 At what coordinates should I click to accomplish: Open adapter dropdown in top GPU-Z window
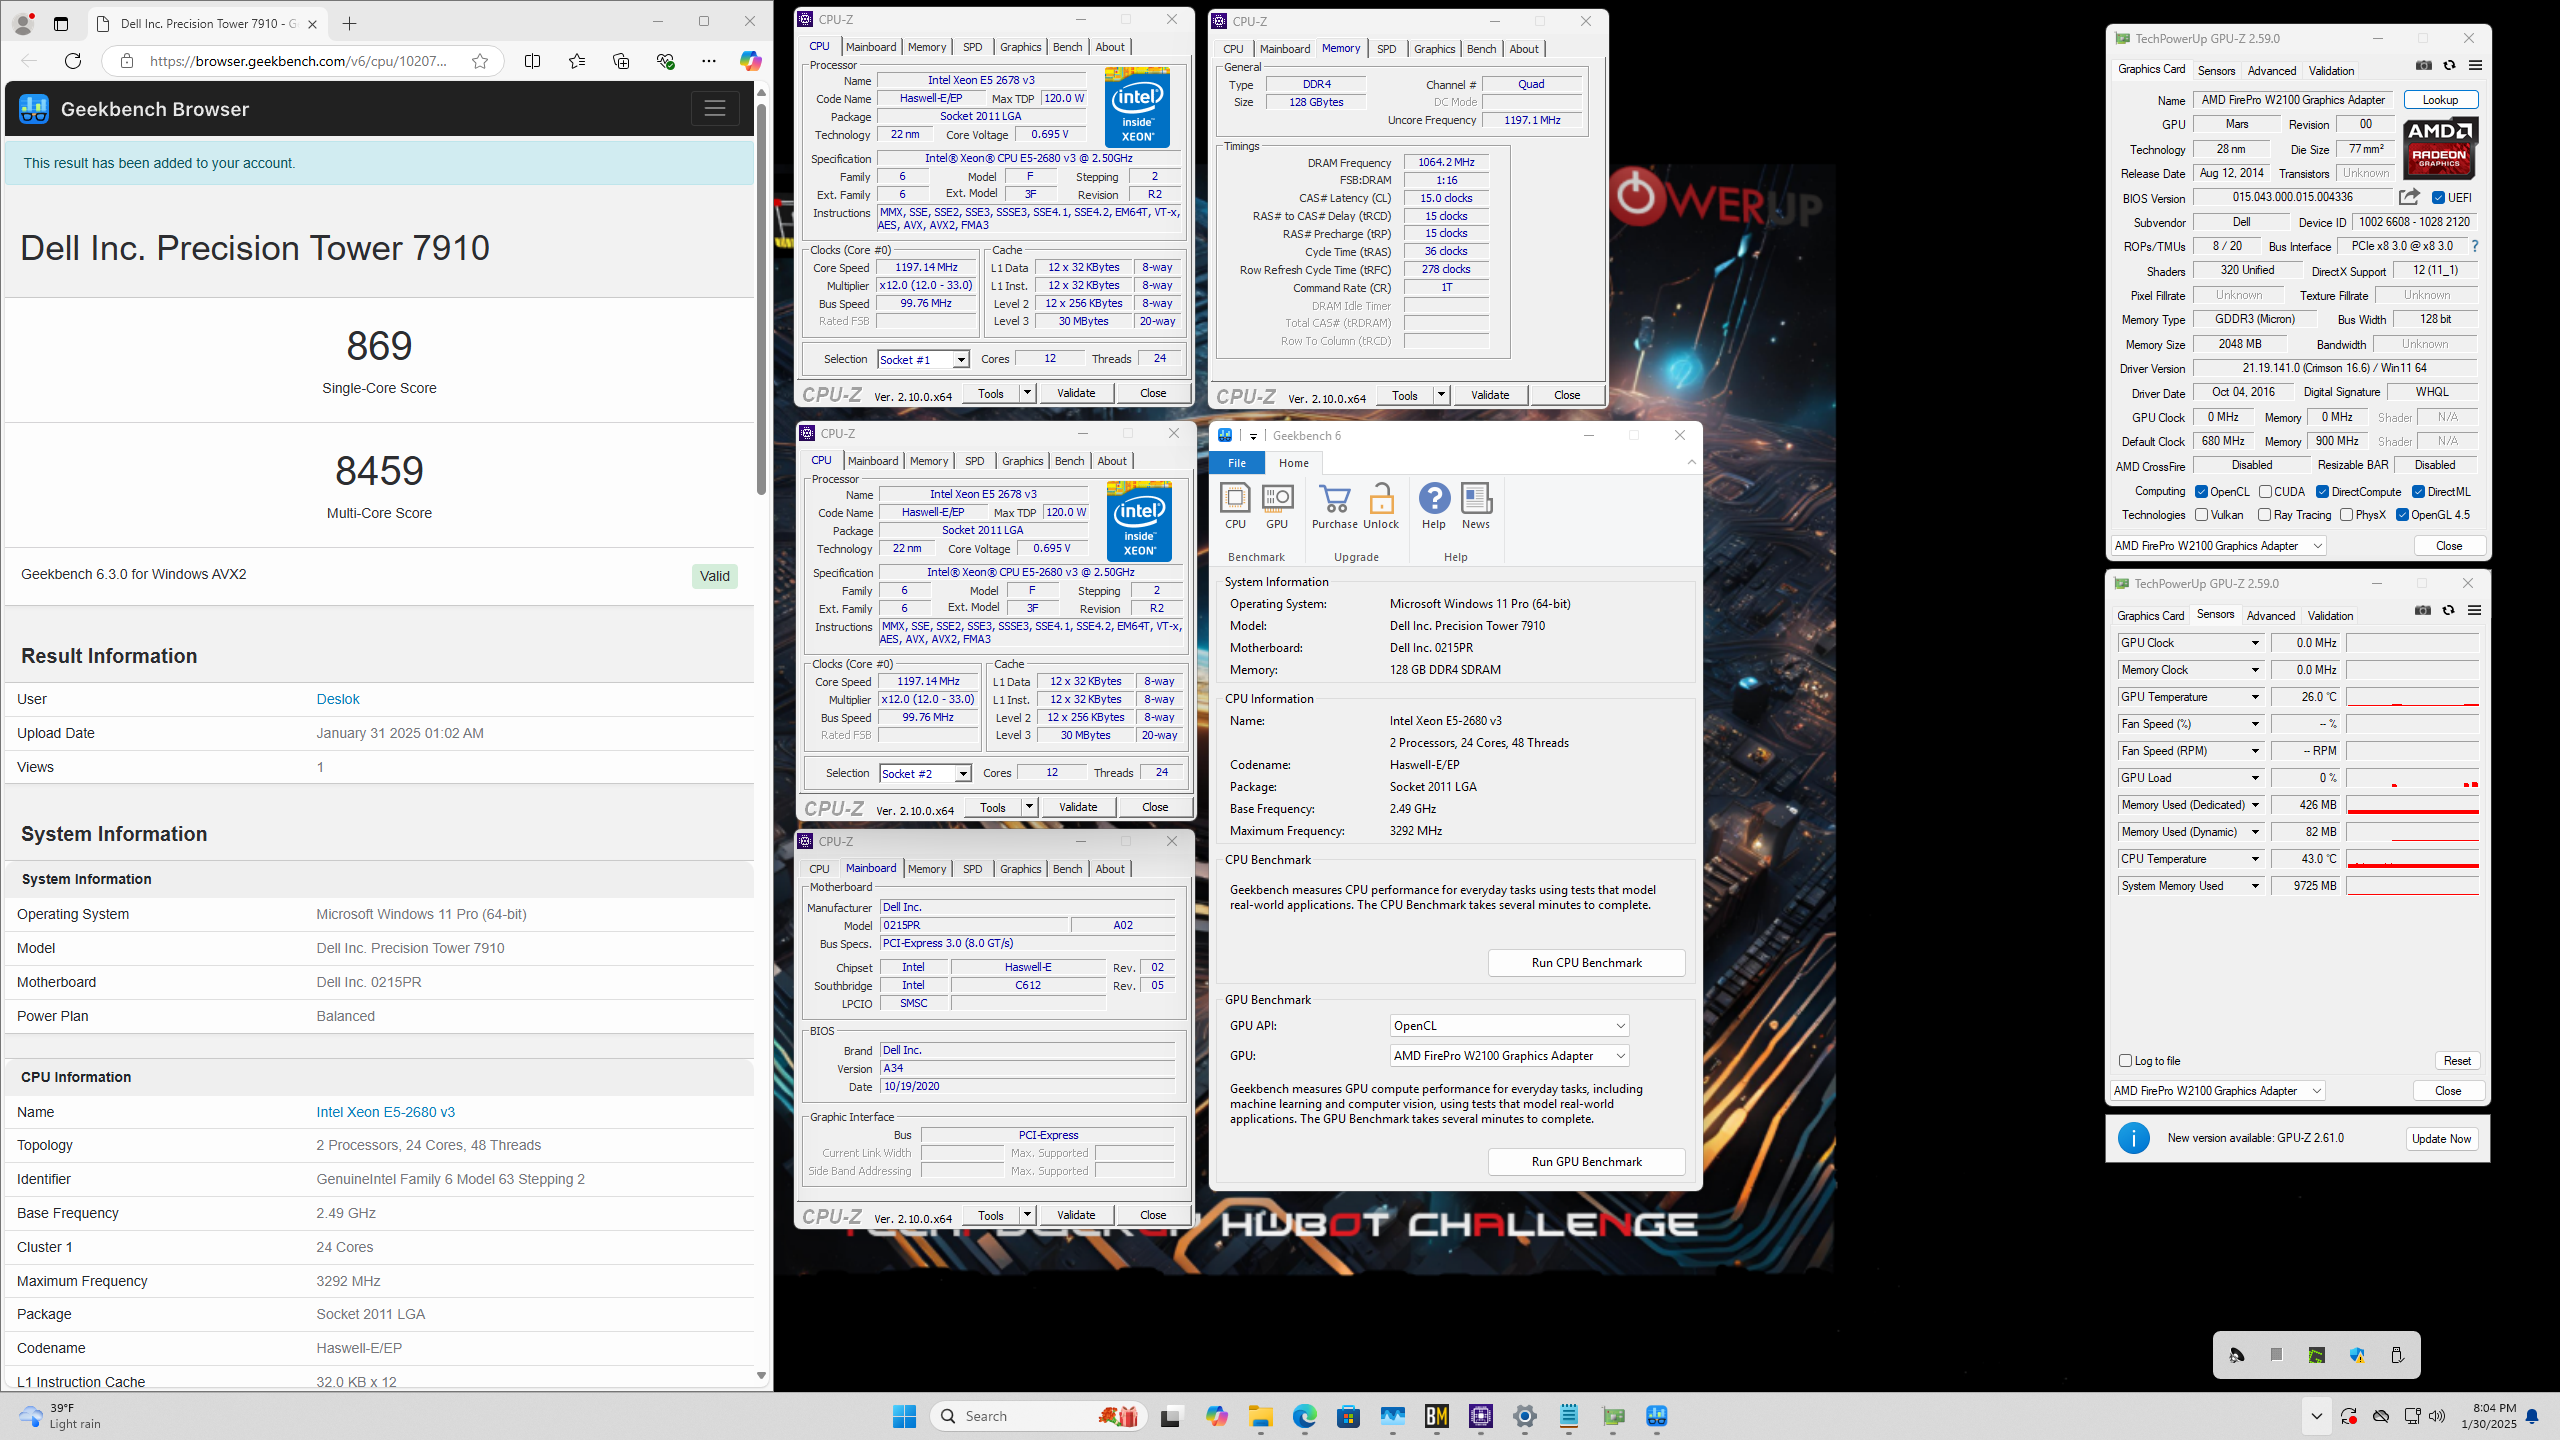point(2218,546)
